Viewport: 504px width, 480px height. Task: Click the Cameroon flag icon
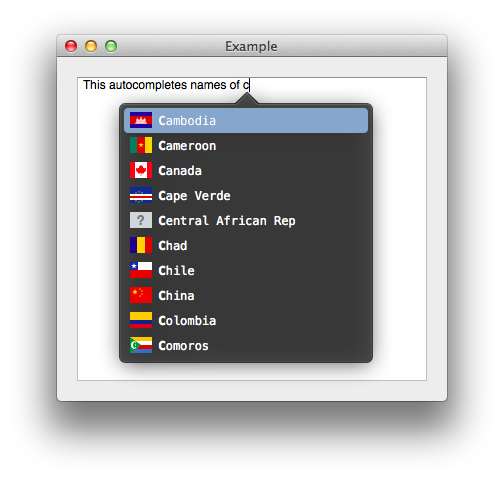(141, 145)
